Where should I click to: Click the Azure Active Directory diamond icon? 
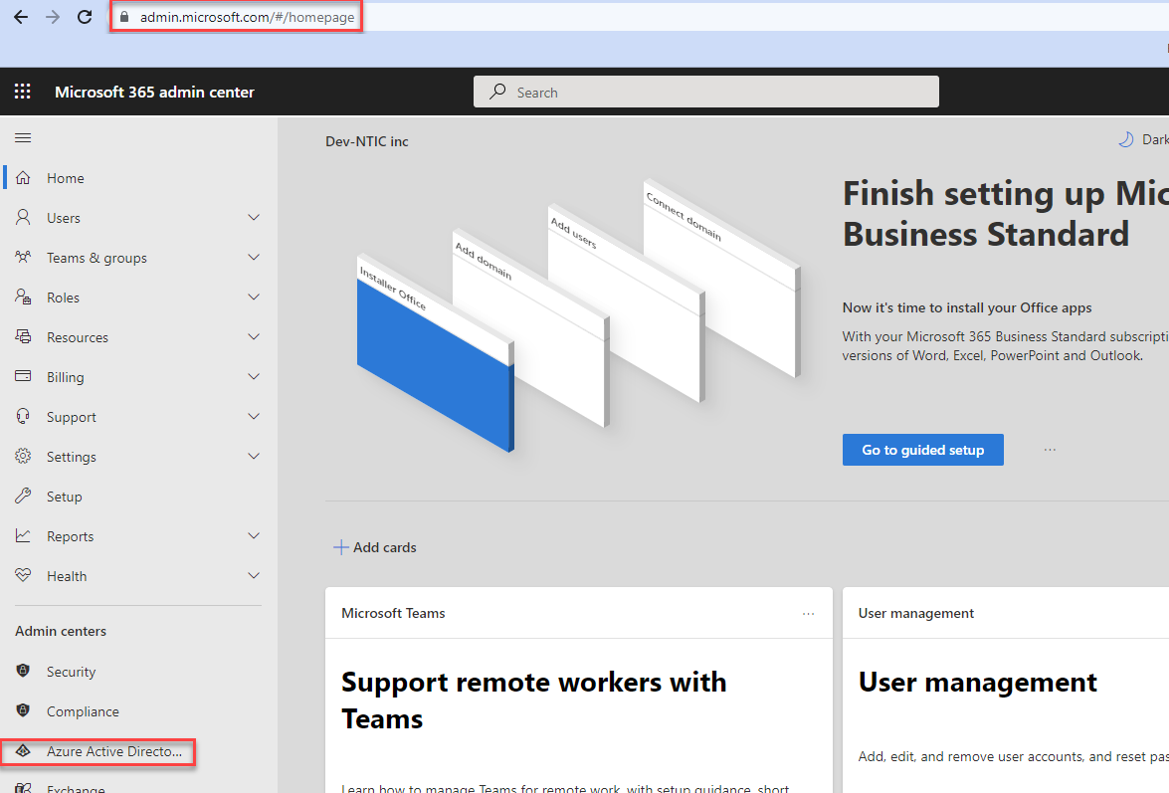[23, 751]
